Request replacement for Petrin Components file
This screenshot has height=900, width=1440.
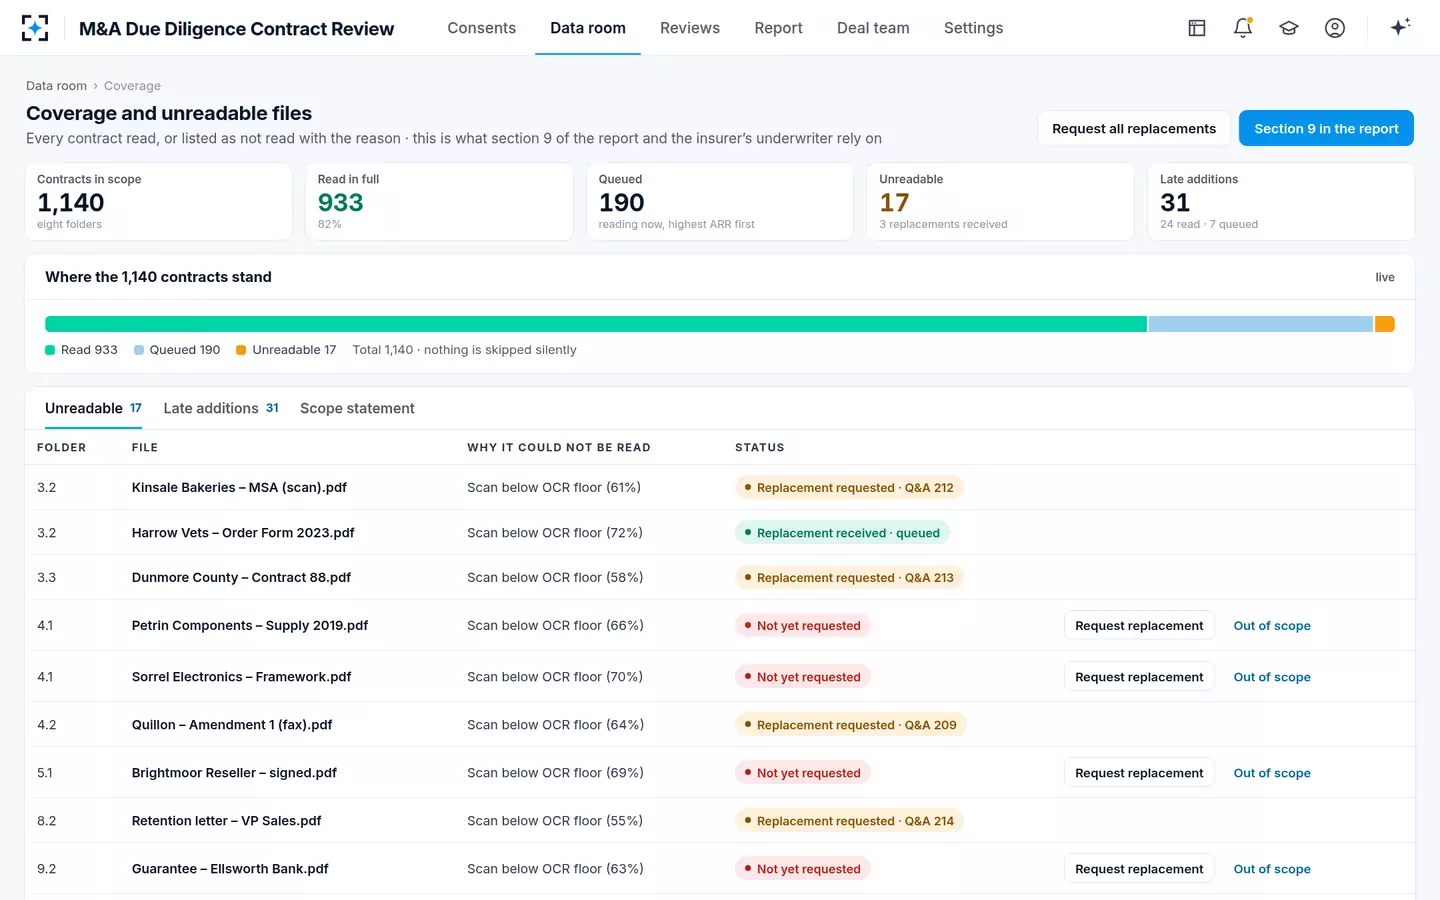point(1139,626)
